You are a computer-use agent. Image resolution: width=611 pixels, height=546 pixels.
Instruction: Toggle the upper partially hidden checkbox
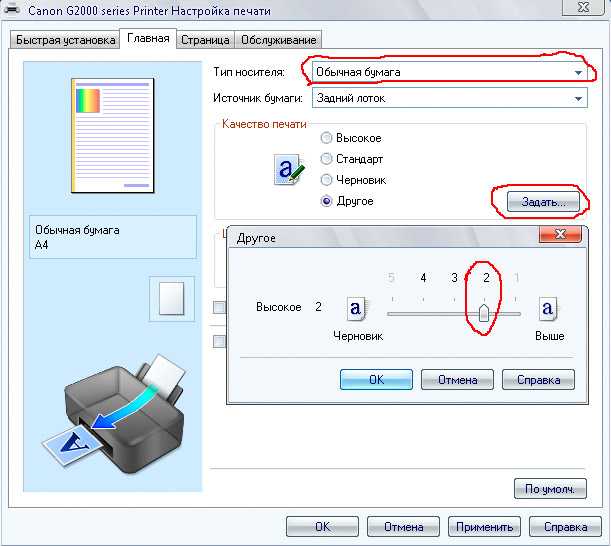[x=219, y=307]
